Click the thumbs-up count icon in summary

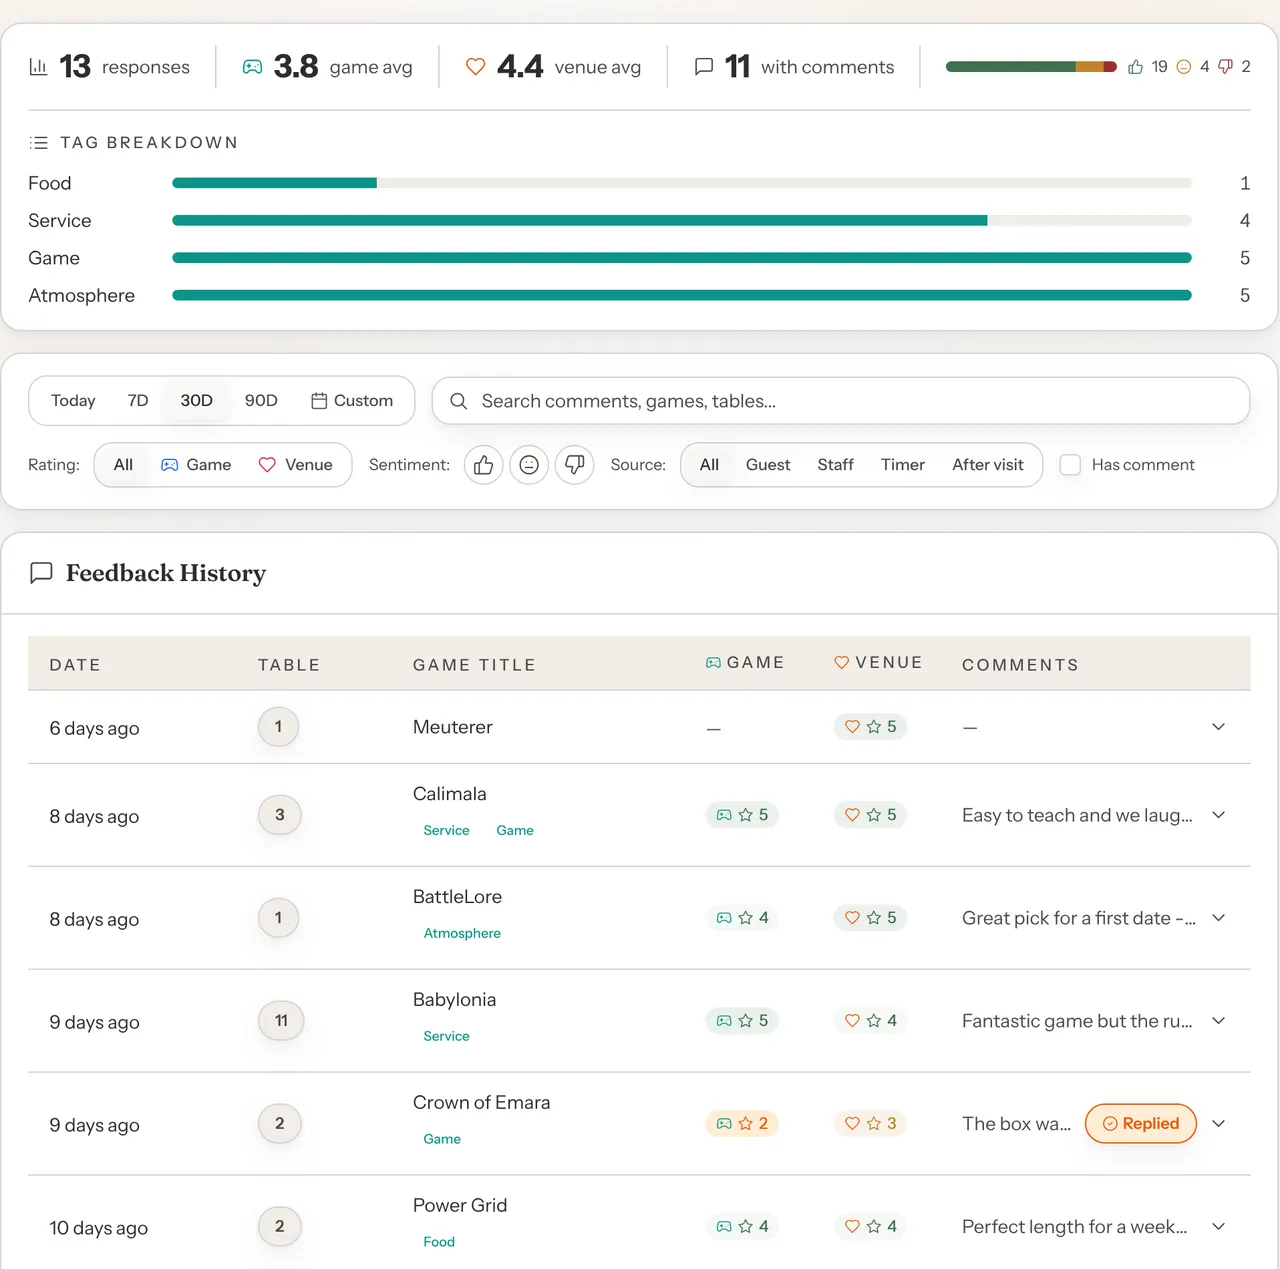click(1136, 67)
